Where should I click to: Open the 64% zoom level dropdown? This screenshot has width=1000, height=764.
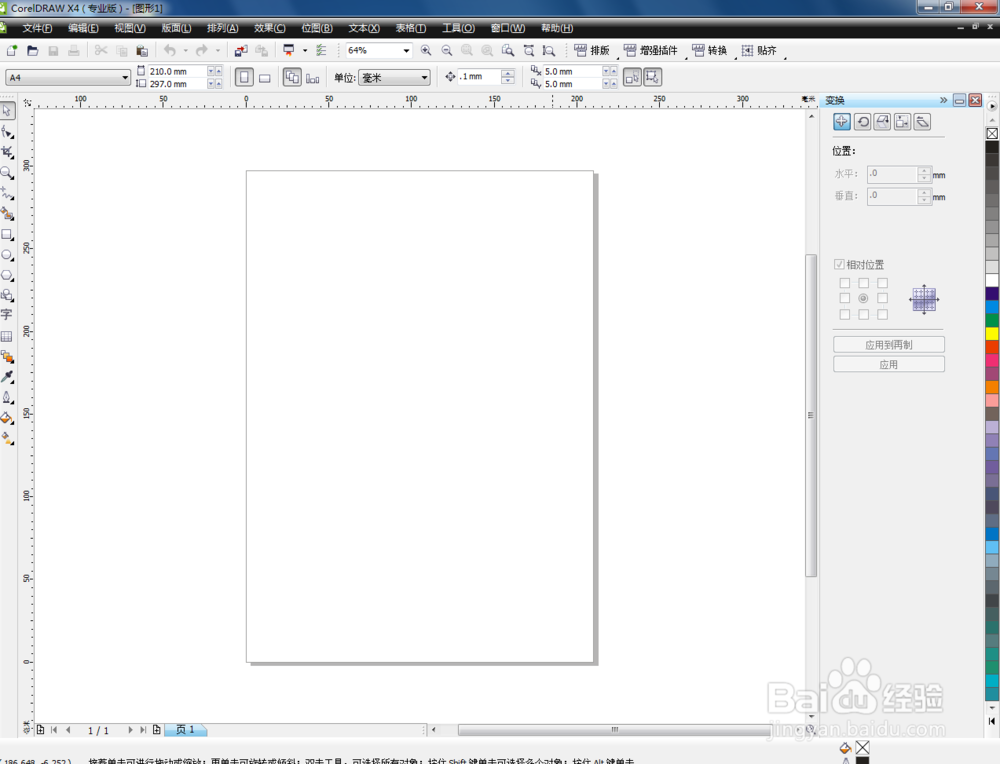click(406, 50)
